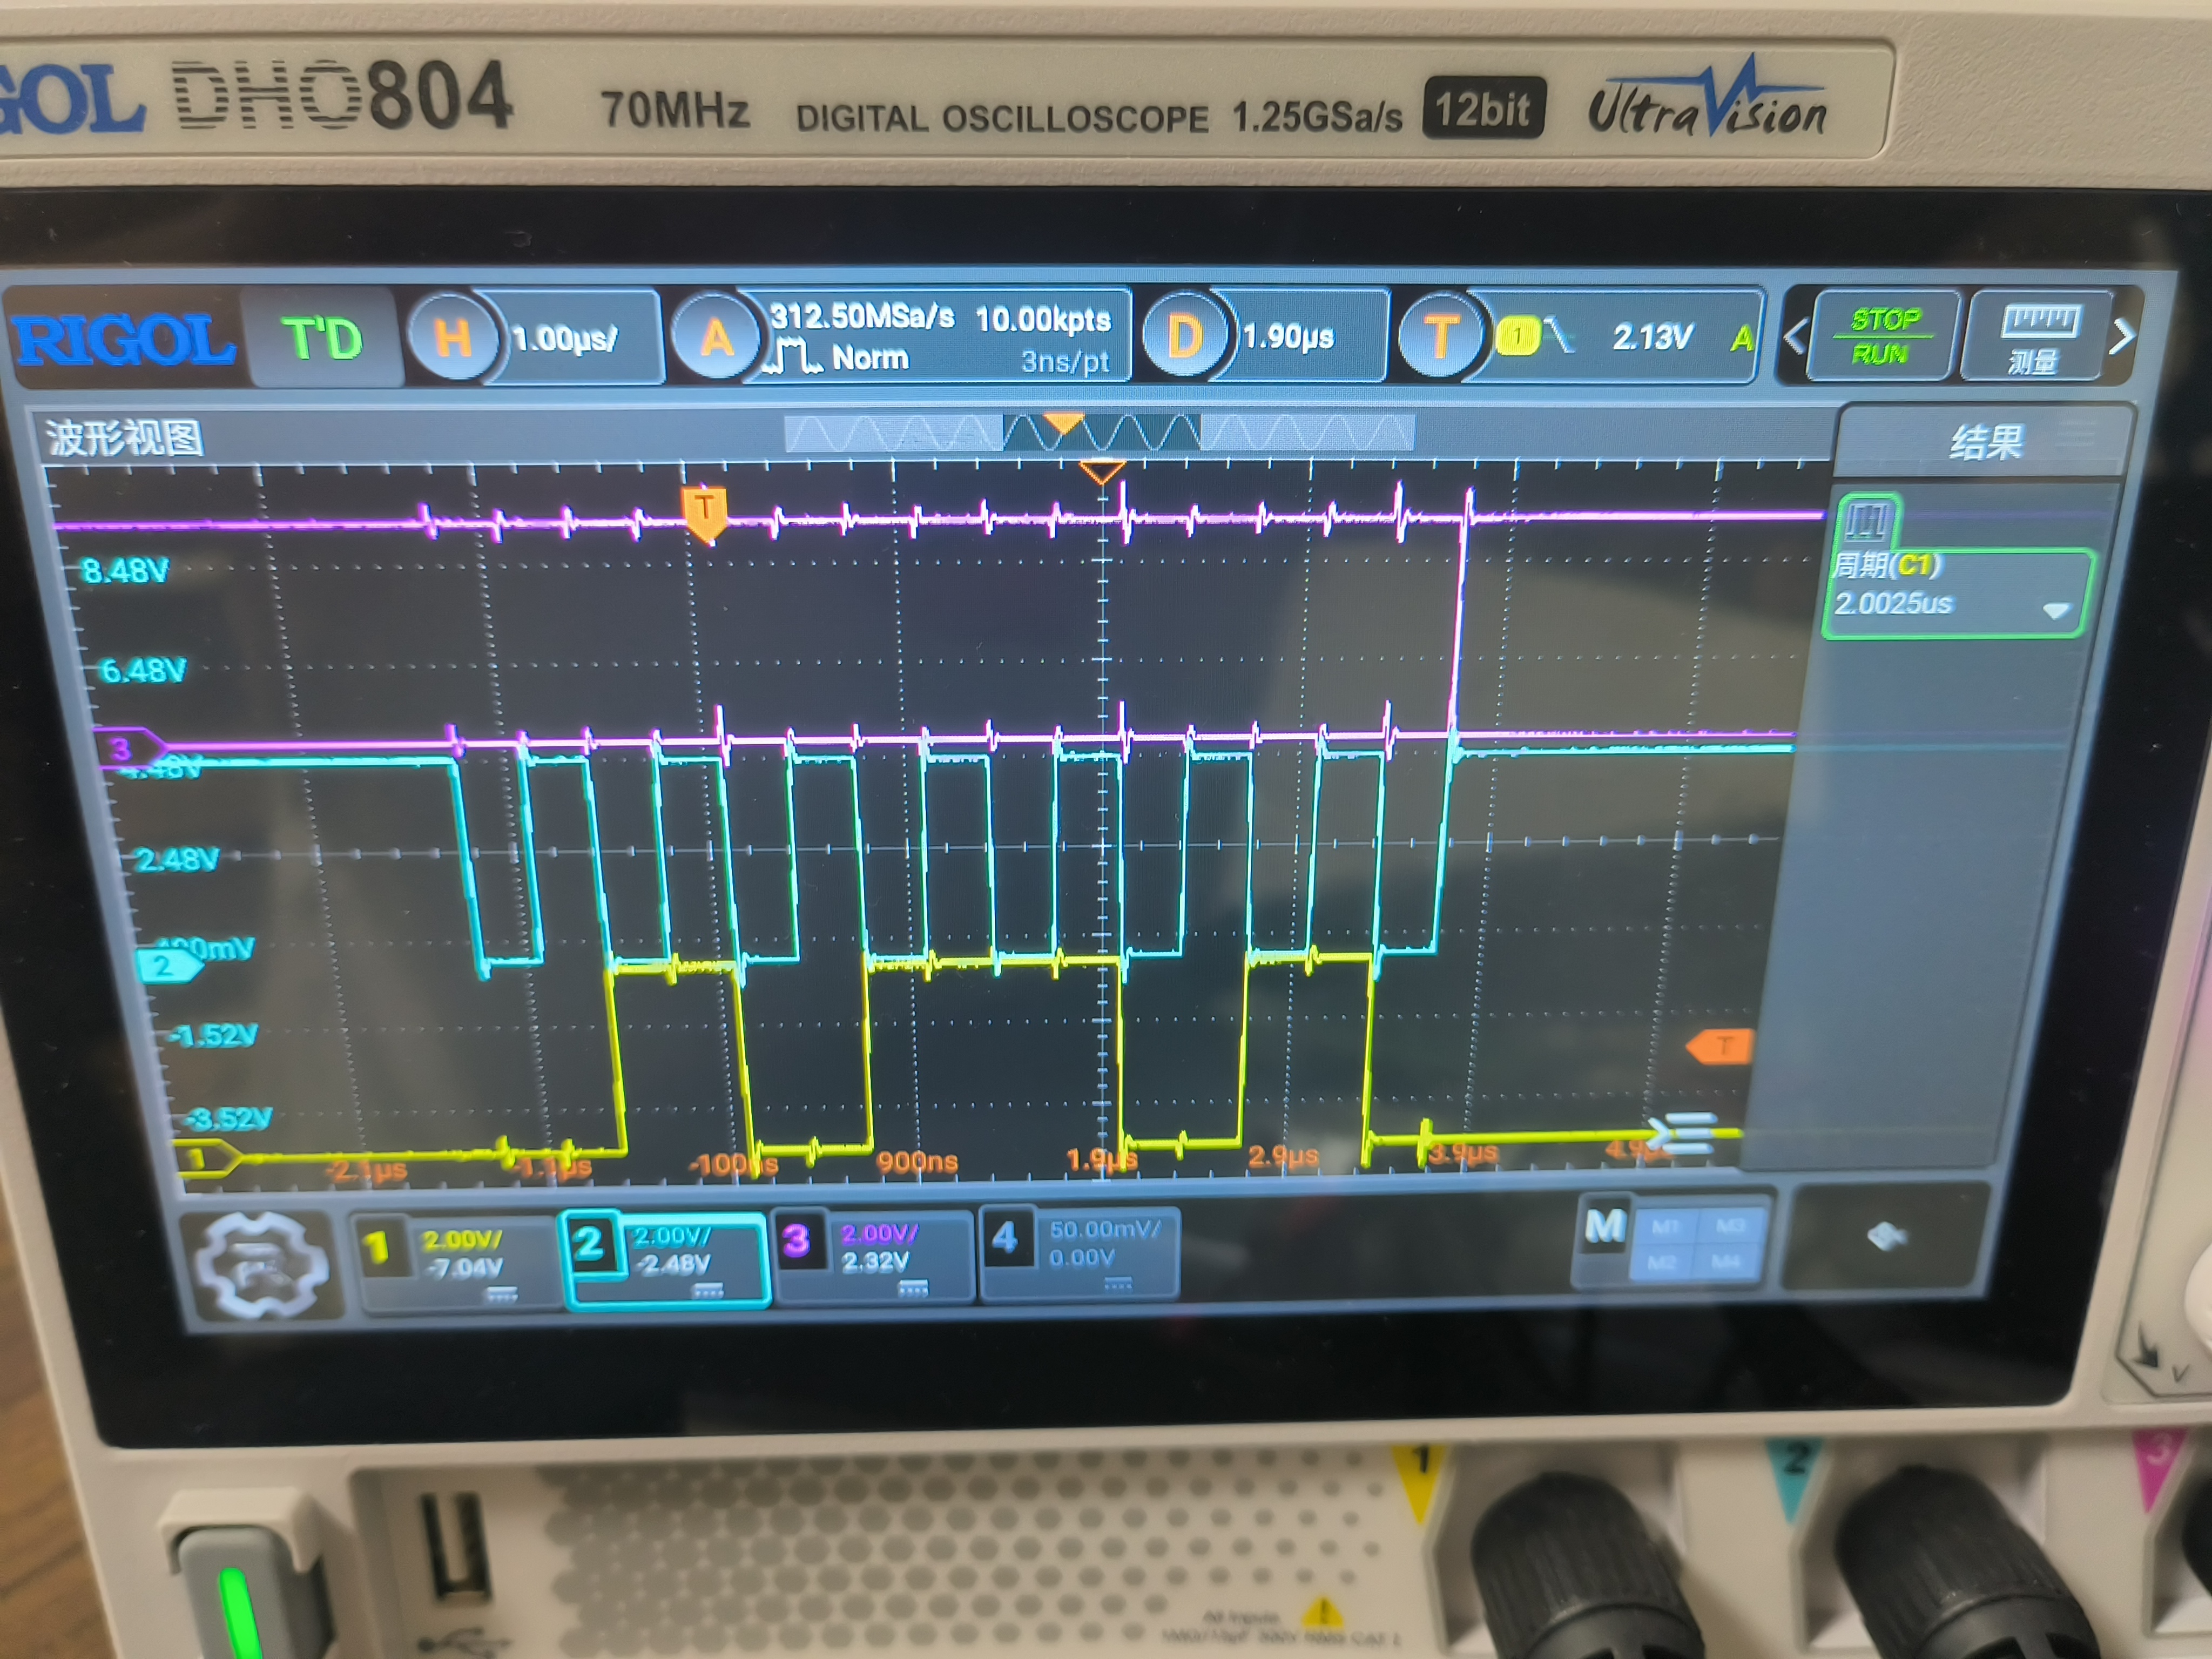Open the 波形视图 waveform view title
Screen dimensions: 2212x1659
point(124,438)
